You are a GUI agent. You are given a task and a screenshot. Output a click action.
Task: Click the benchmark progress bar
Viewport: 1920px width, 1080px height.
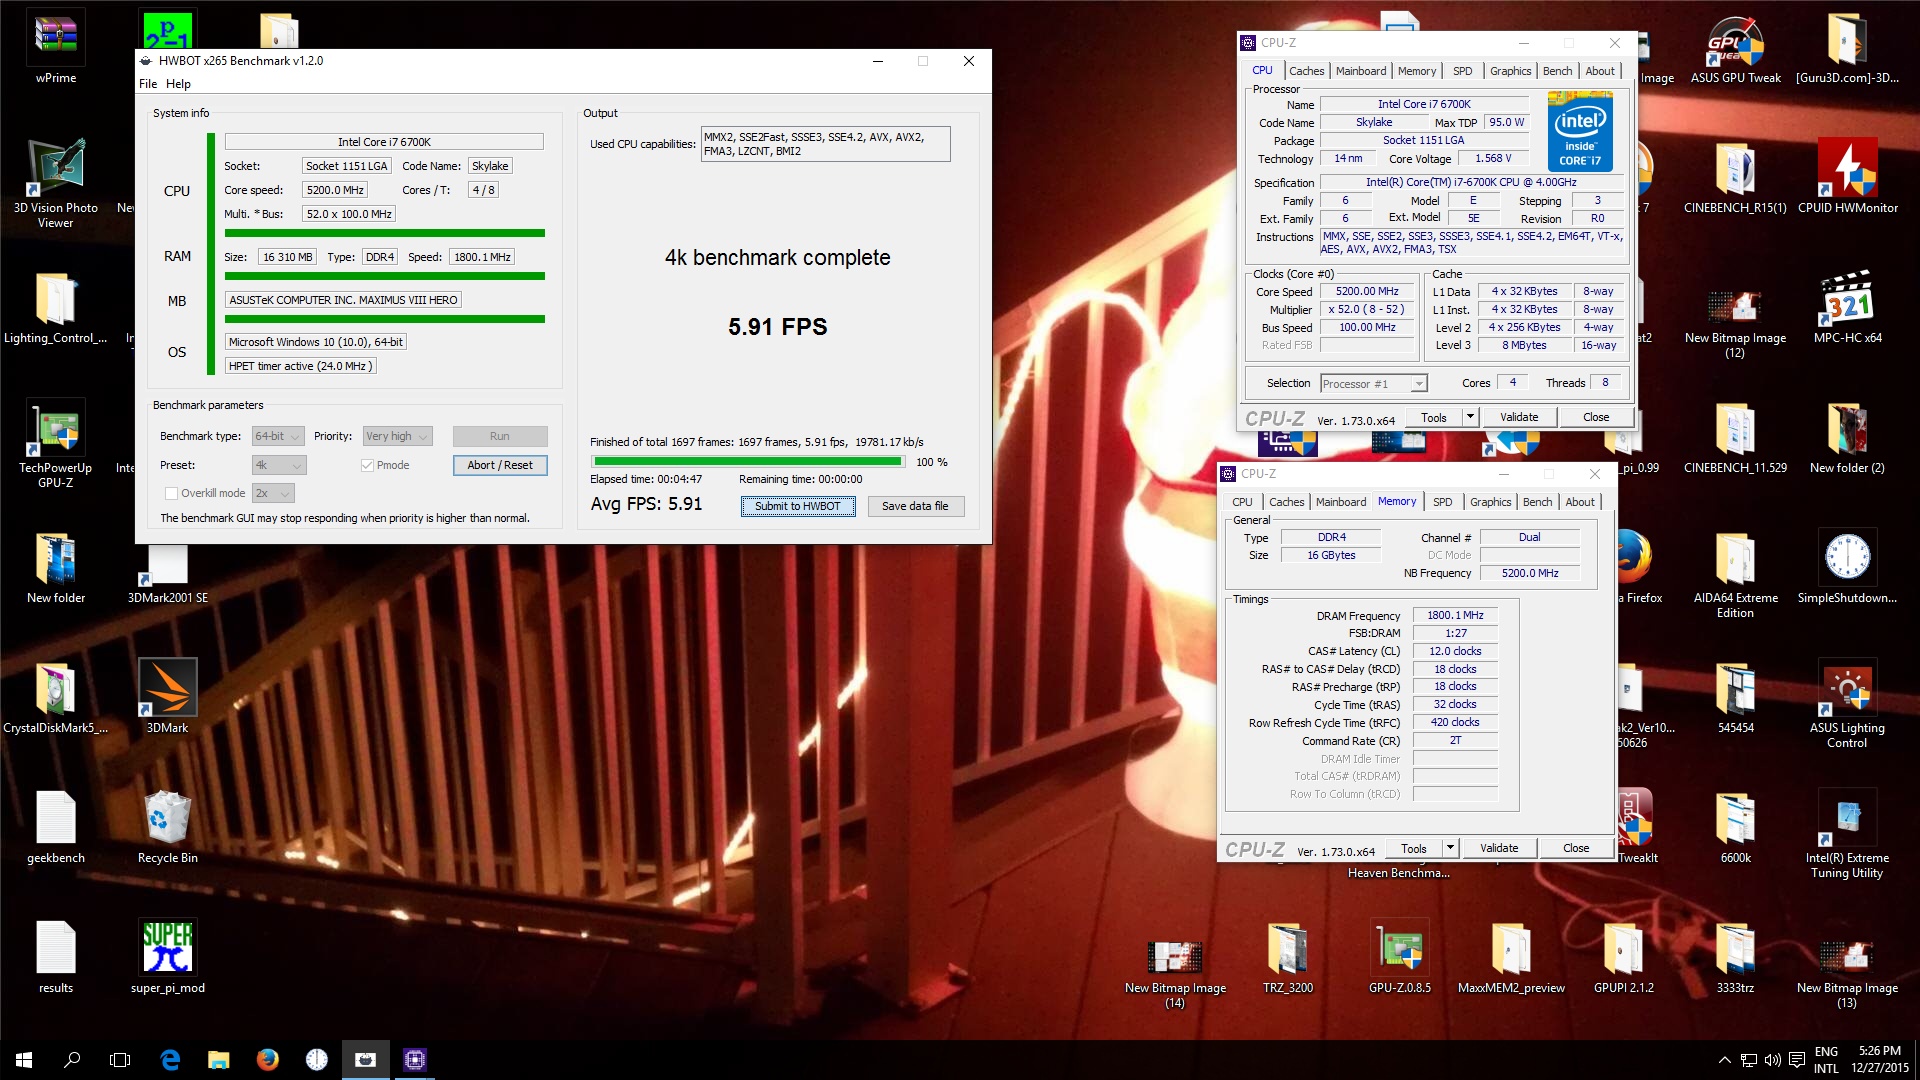(748, 462)
